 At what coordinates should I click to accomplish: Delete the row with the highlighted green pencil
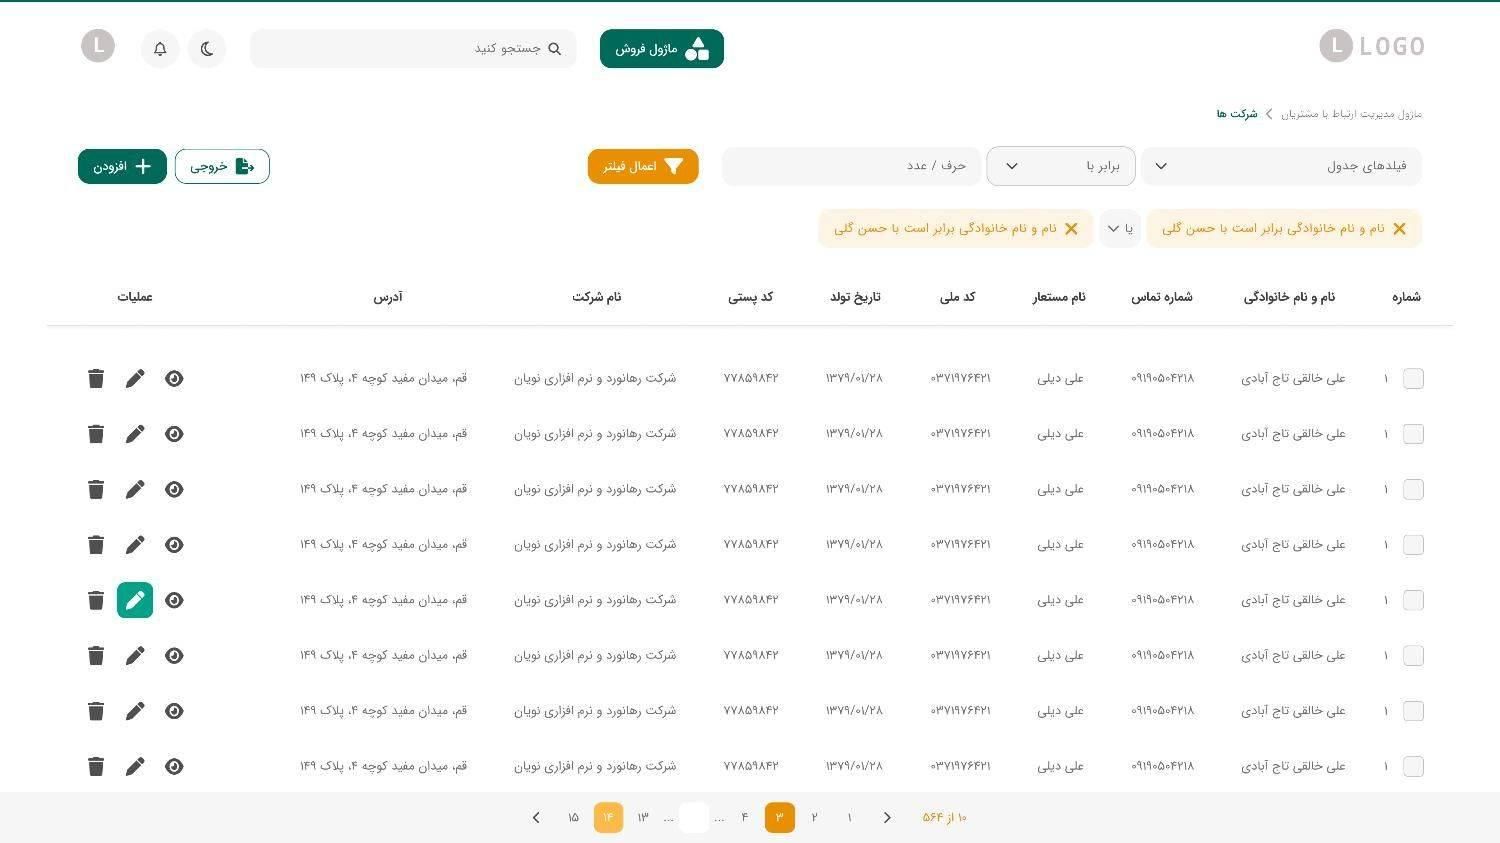tap(96, 600)
